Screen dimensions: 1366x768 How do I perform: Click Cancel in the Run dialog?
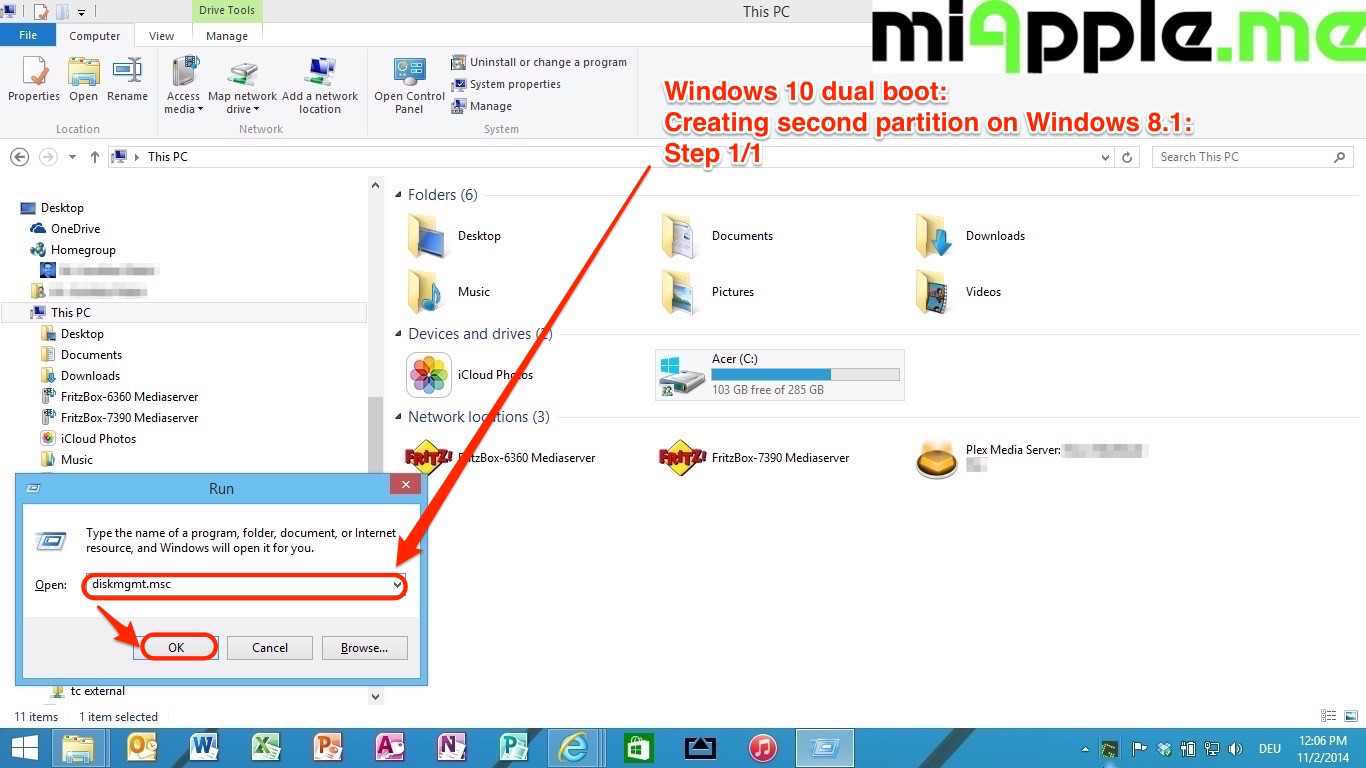pos(270,648)
